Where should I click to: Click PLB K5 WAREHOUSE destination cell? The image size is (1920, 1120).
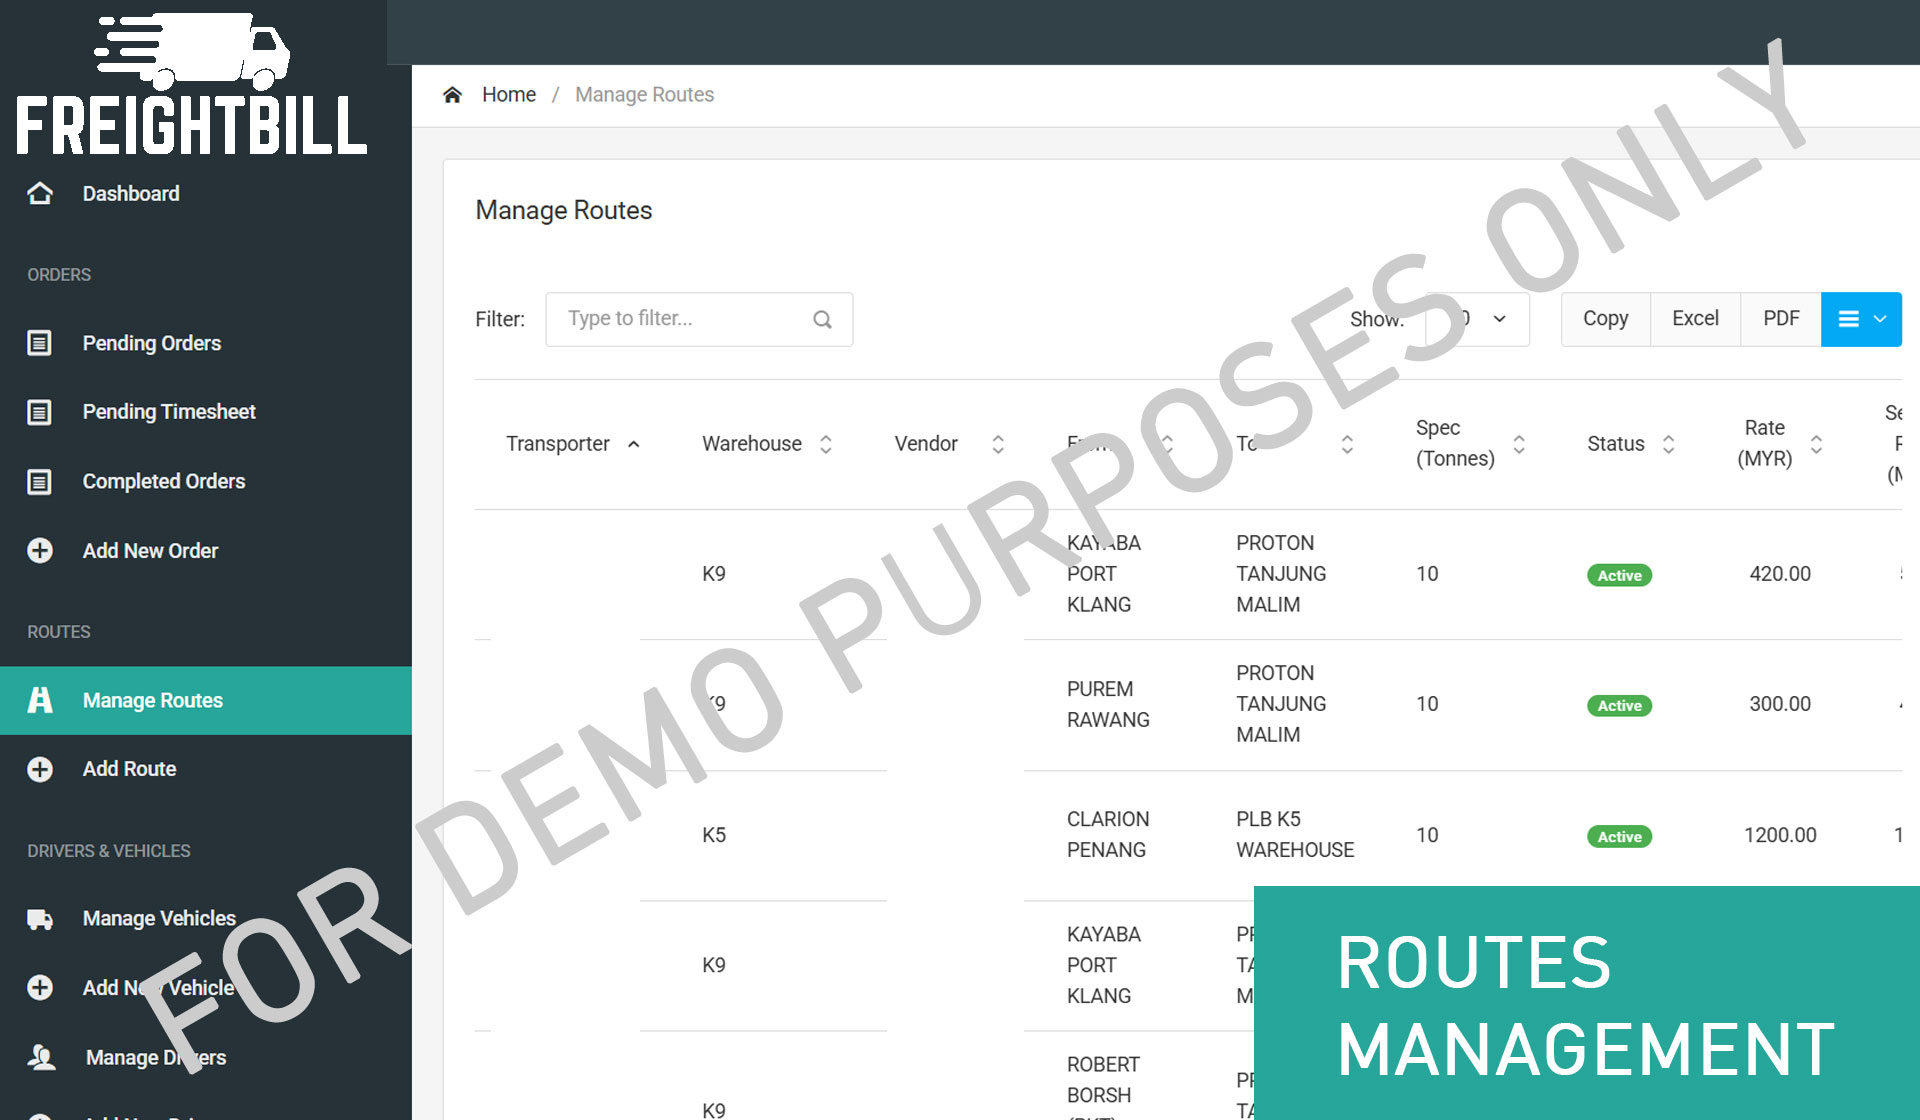[x=1295, y=834]
